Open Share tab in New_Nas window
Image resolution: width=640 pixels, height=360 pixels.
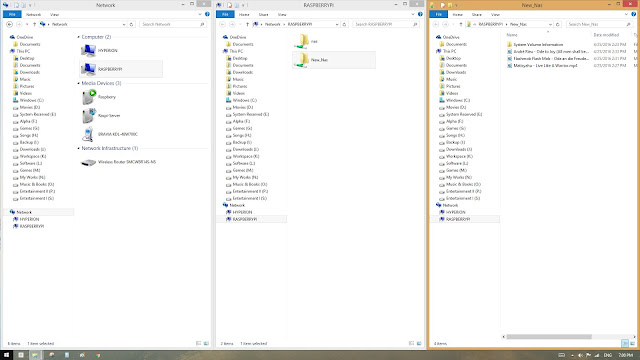coord(477,14)
